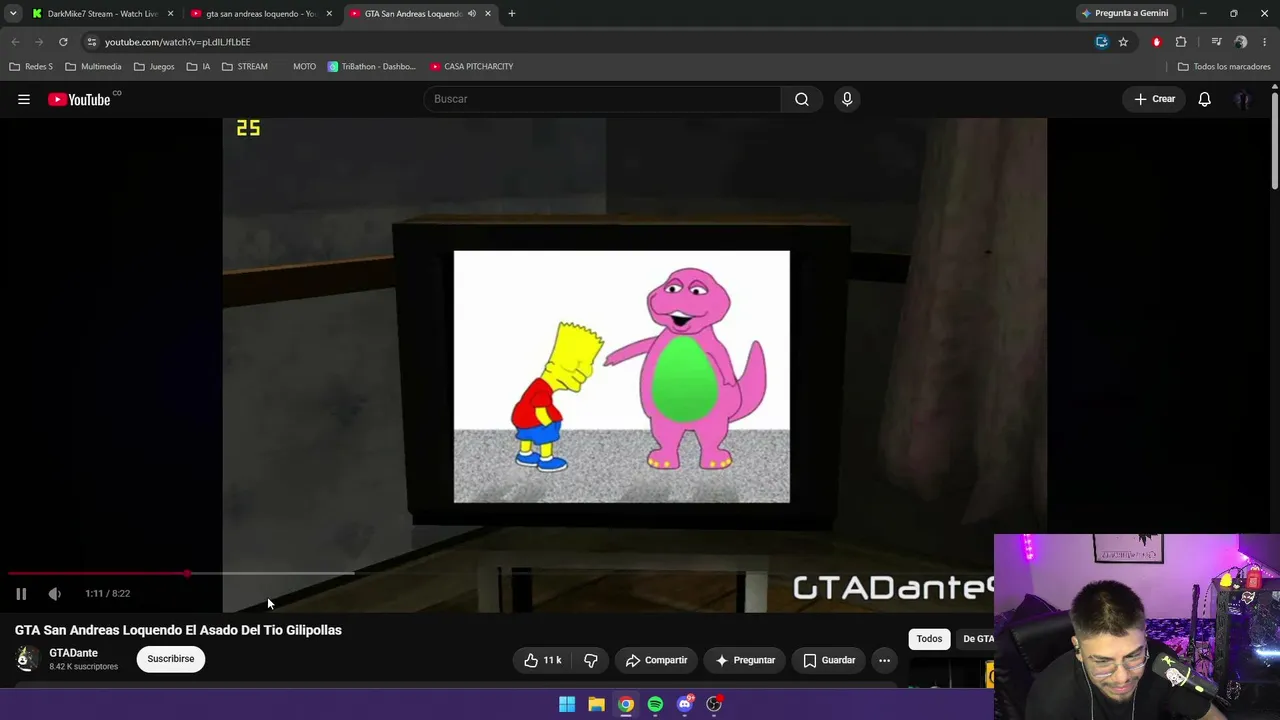Click the YouTube search magnifier button
The width and height of the screenshot is (1280, 720).
pos(802,99)
